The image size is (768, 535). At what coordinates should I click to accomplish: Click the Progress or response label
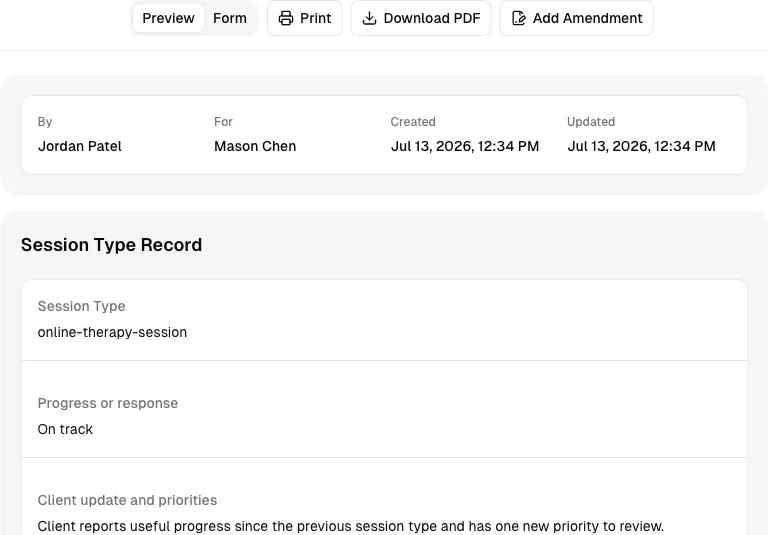point(108,403)
